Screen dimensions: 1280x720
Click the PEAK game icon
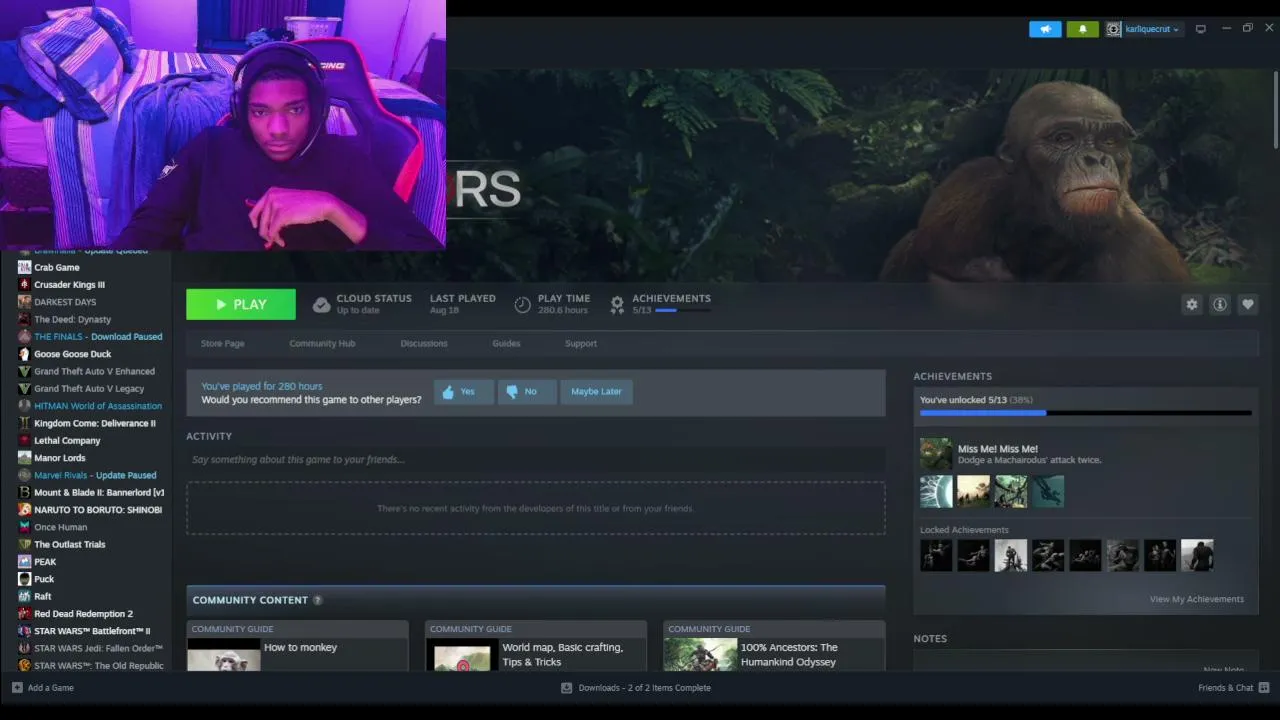pos(24,562)
